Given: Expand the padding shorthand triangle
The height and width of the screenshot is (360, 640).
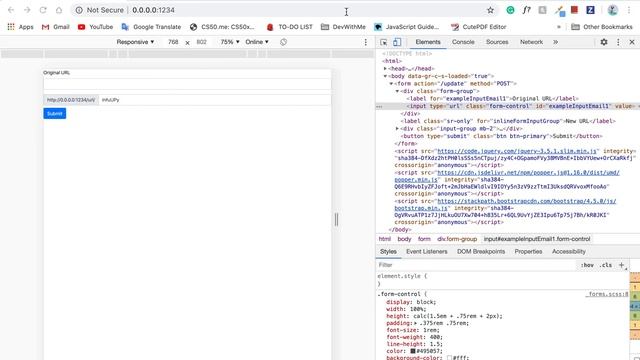Looking at the screenshot, I should 416,323.
